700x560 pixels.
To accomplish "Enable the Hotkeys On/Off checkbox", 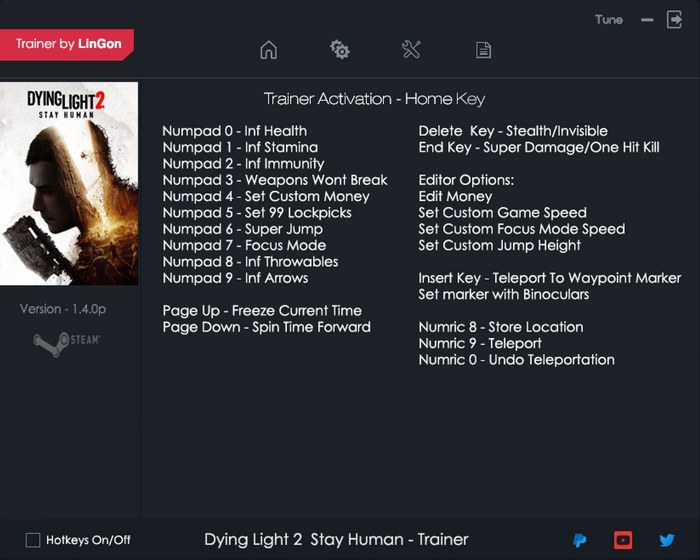I will (x=33, y=540).
